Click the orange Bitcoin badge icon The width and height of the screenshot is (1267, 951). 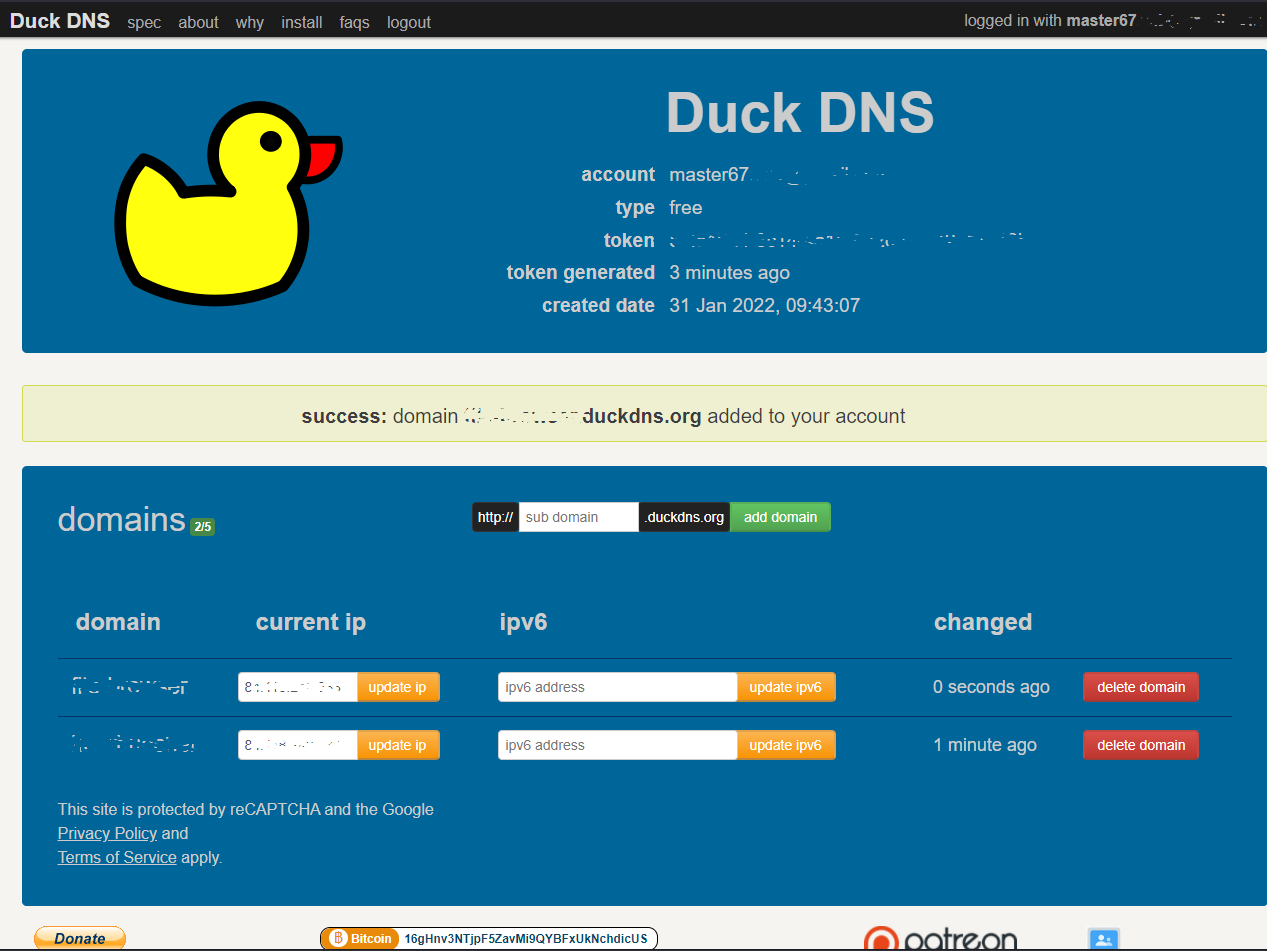point(361,939)
